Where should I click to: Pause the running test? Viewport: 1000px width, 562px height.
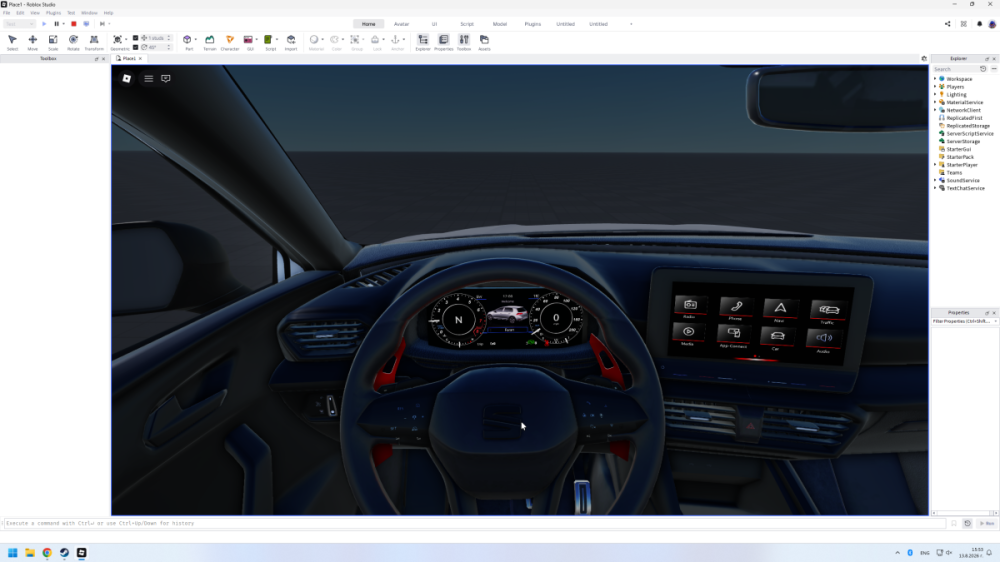56,24
